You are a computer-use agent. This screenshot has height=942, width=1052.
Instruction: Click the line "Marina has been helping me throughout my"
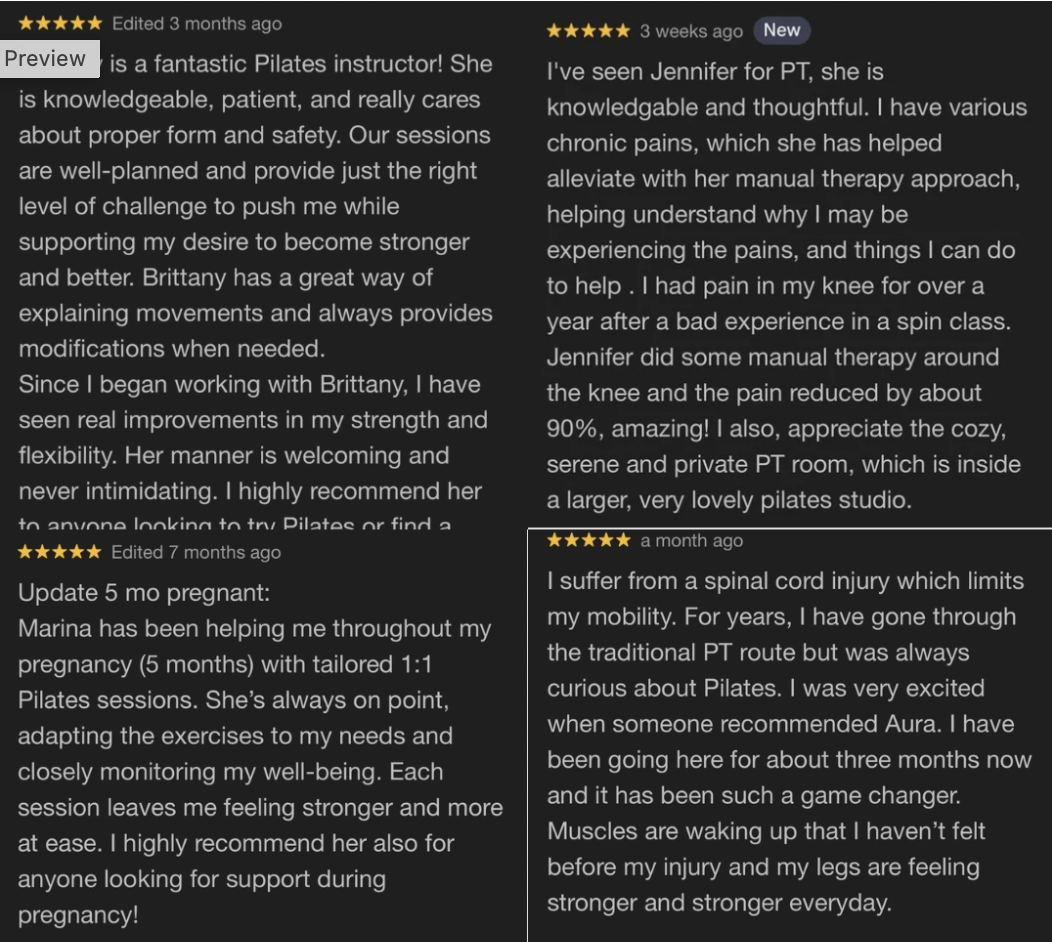(x=255, y=628)
